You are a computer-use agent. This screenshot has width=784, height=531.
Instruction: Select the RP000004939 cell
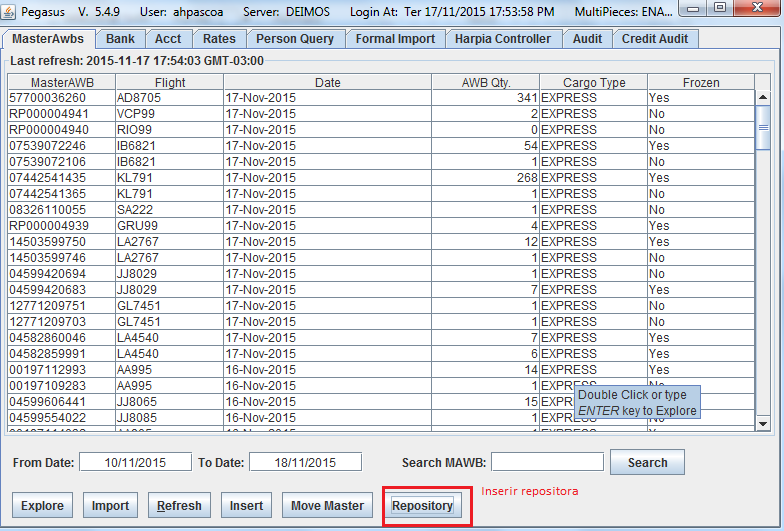click(62, 226)
